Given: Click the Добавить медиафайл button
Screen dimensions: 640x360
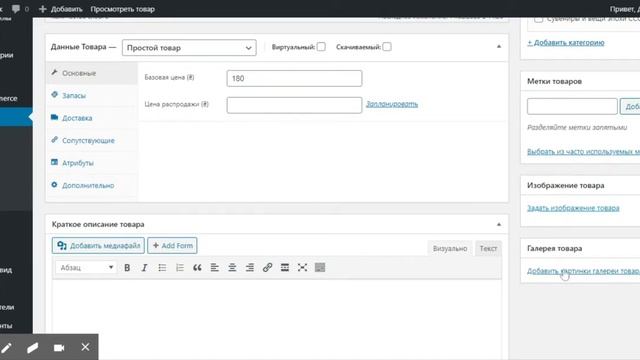Looking at the screenshot, I should click(98, 246).
